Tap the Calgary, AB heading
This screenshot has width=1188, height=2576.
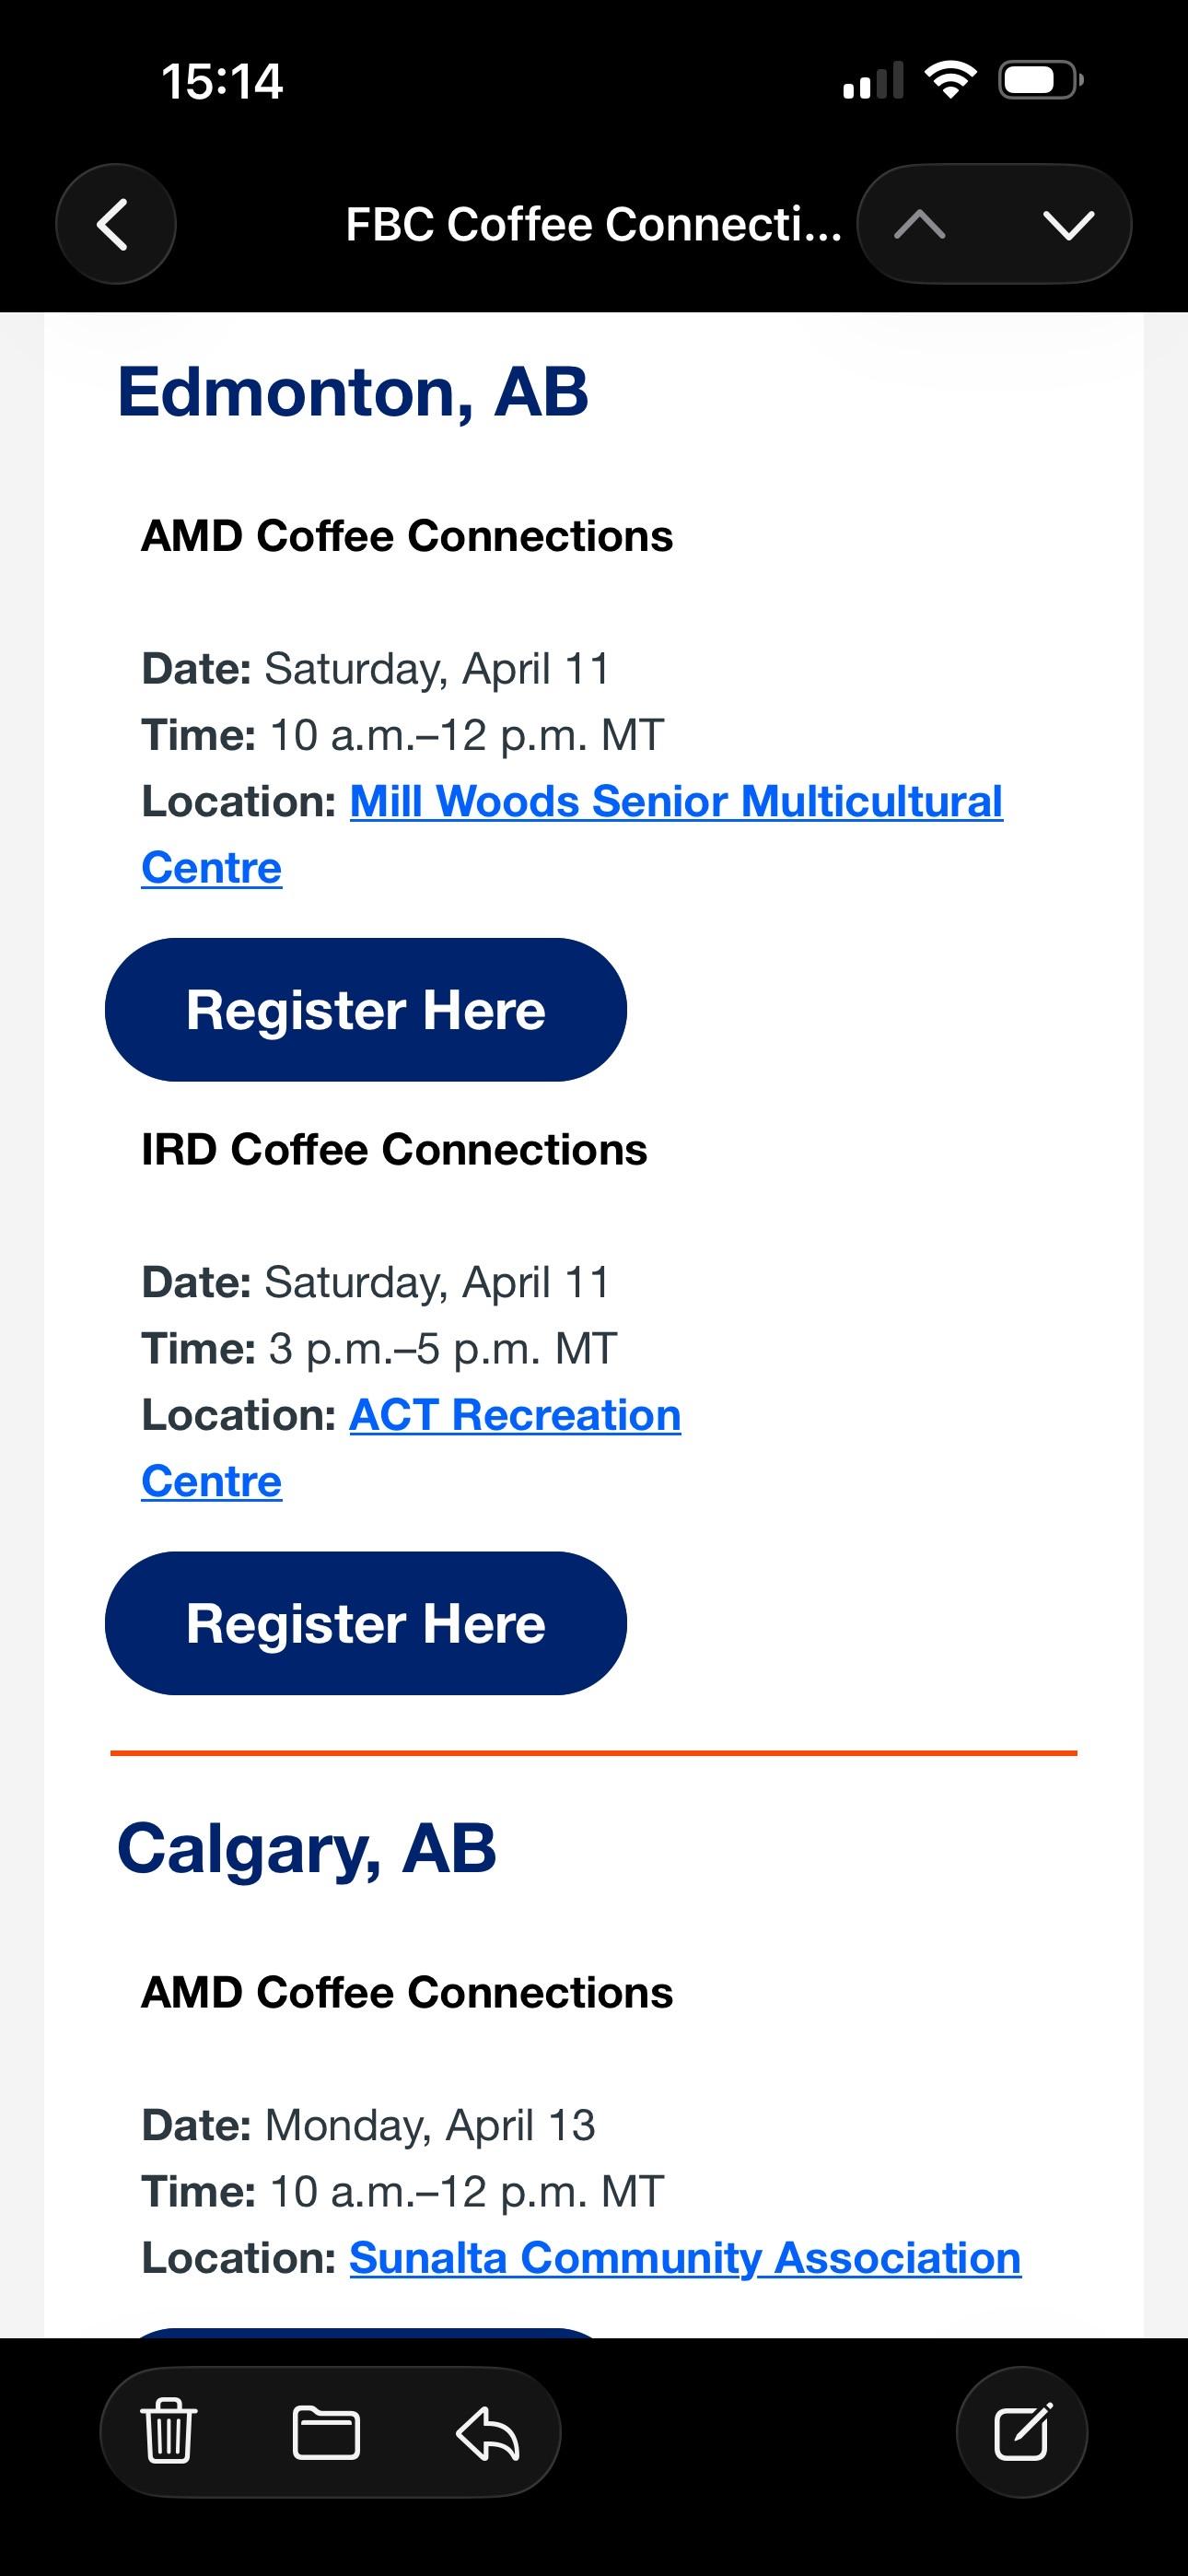coord(307,1848)
